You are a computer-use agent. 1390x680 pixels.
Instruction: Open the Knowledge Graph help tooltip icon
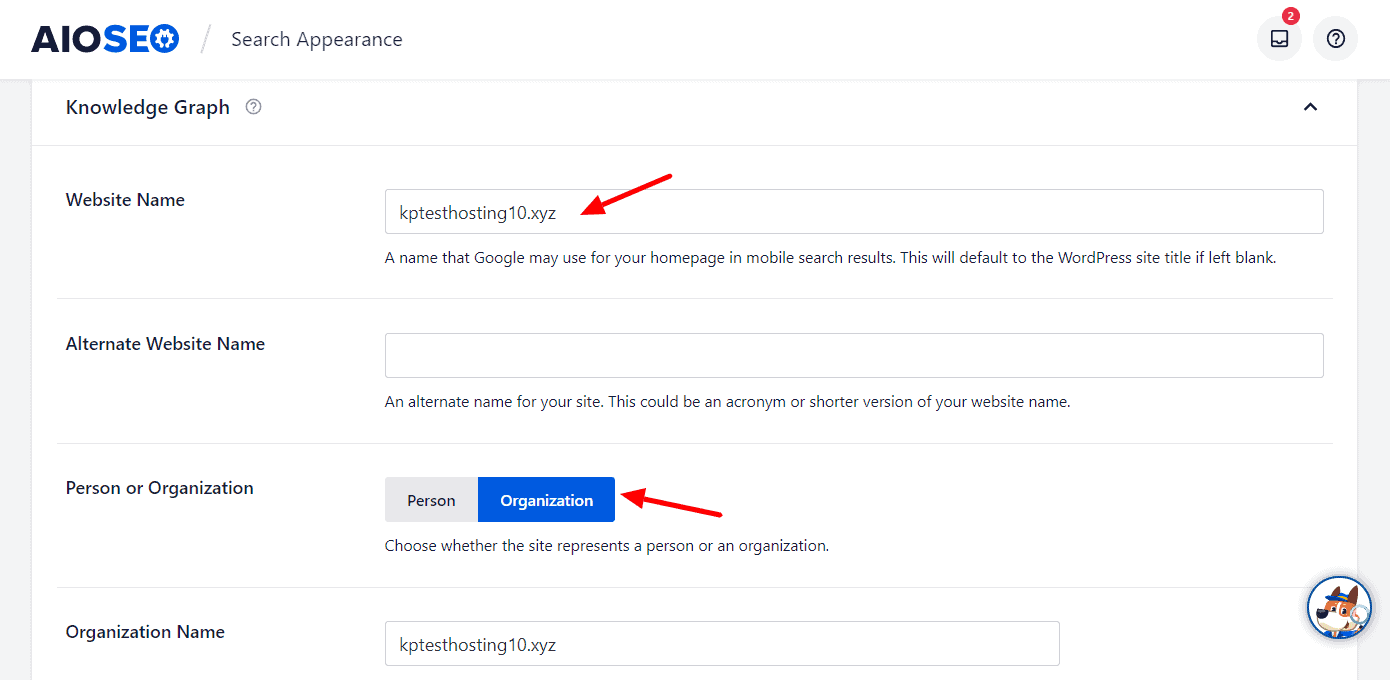pos(253,107)
